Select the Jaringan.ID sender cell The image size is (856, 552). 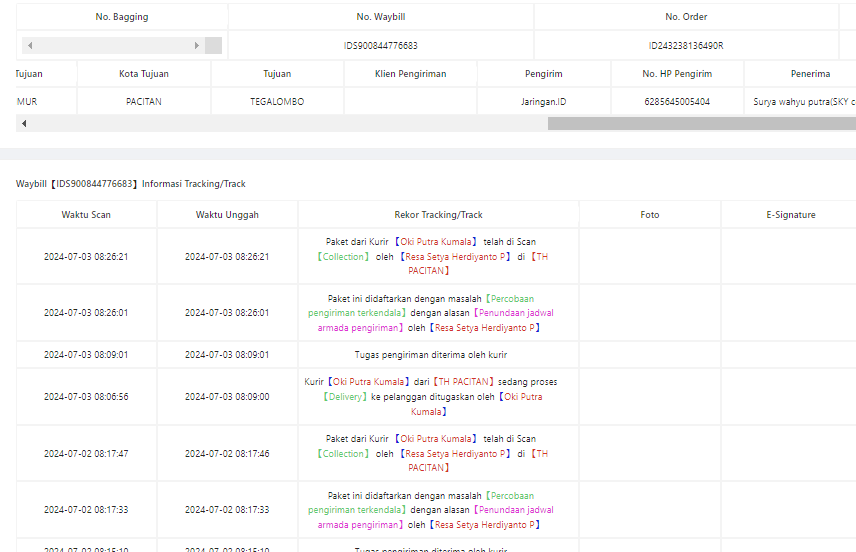(x=544, y=102)
